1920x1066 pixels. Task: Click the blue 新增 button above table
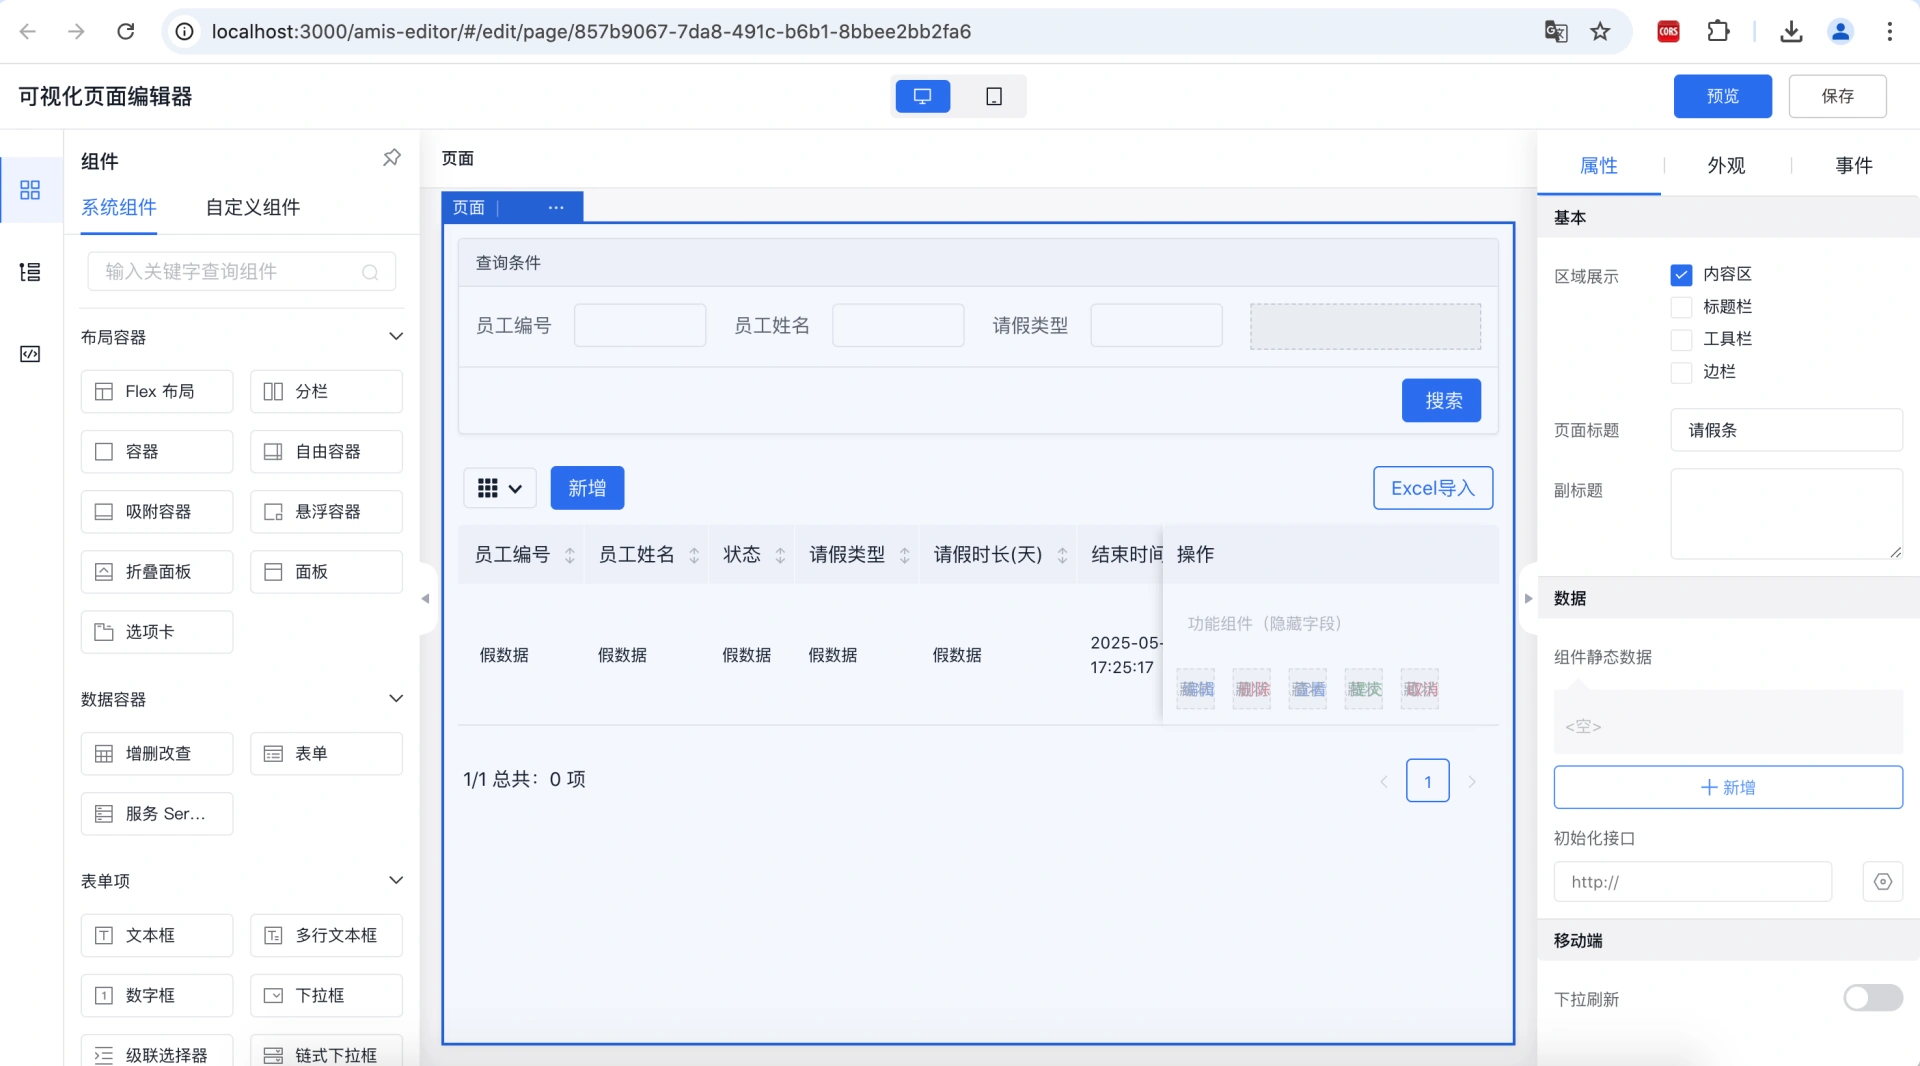[587, 488]
